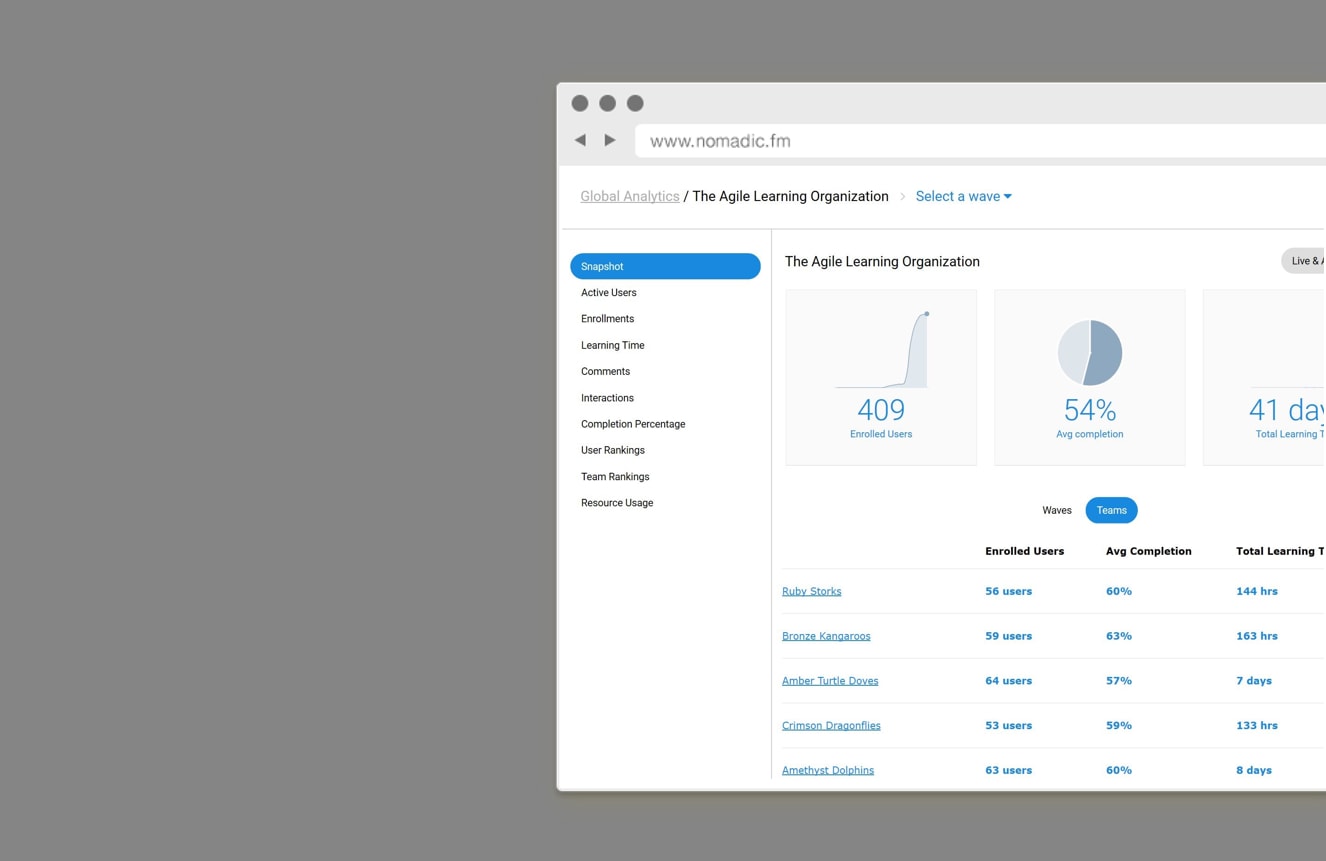Click the browser back arrow
The width and height of the screenshot is (1326, 861).
click(580, 141)
